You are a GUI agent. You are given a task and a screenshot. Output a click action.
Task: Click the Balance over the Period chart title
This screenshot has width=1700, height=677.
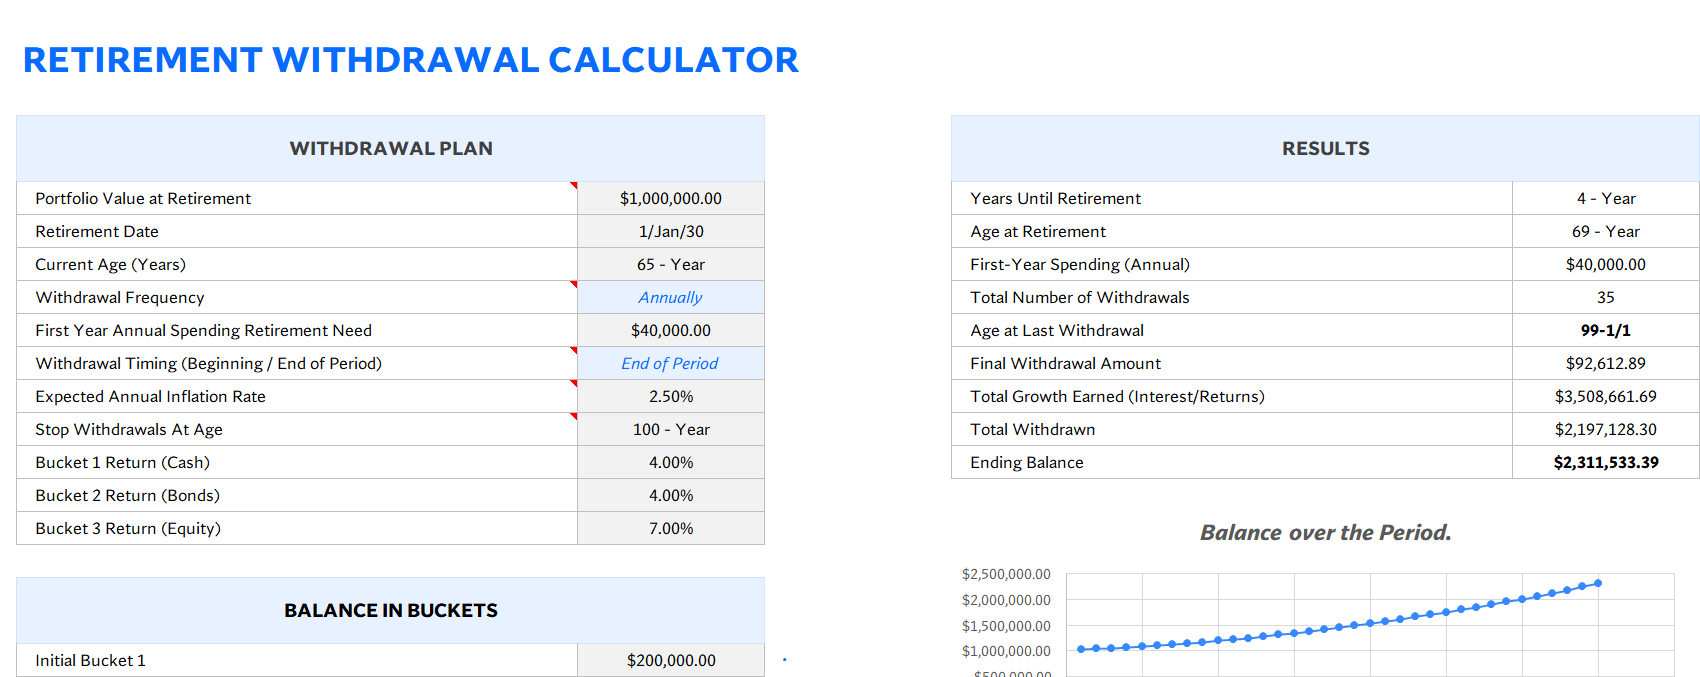1325,532
